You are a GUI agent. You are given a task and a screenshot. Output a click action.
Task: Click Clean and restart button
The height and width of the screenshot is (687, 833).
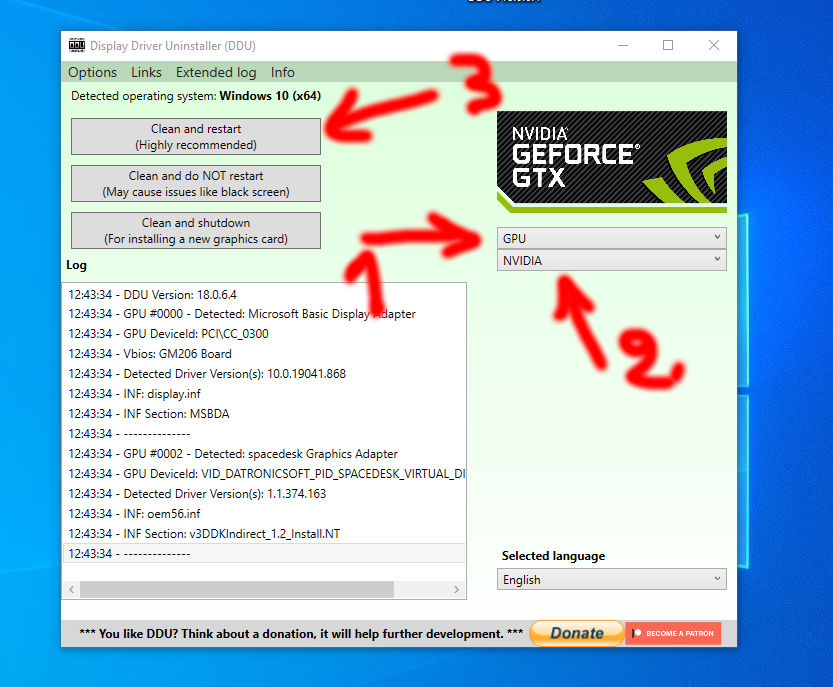click(196, 137)
